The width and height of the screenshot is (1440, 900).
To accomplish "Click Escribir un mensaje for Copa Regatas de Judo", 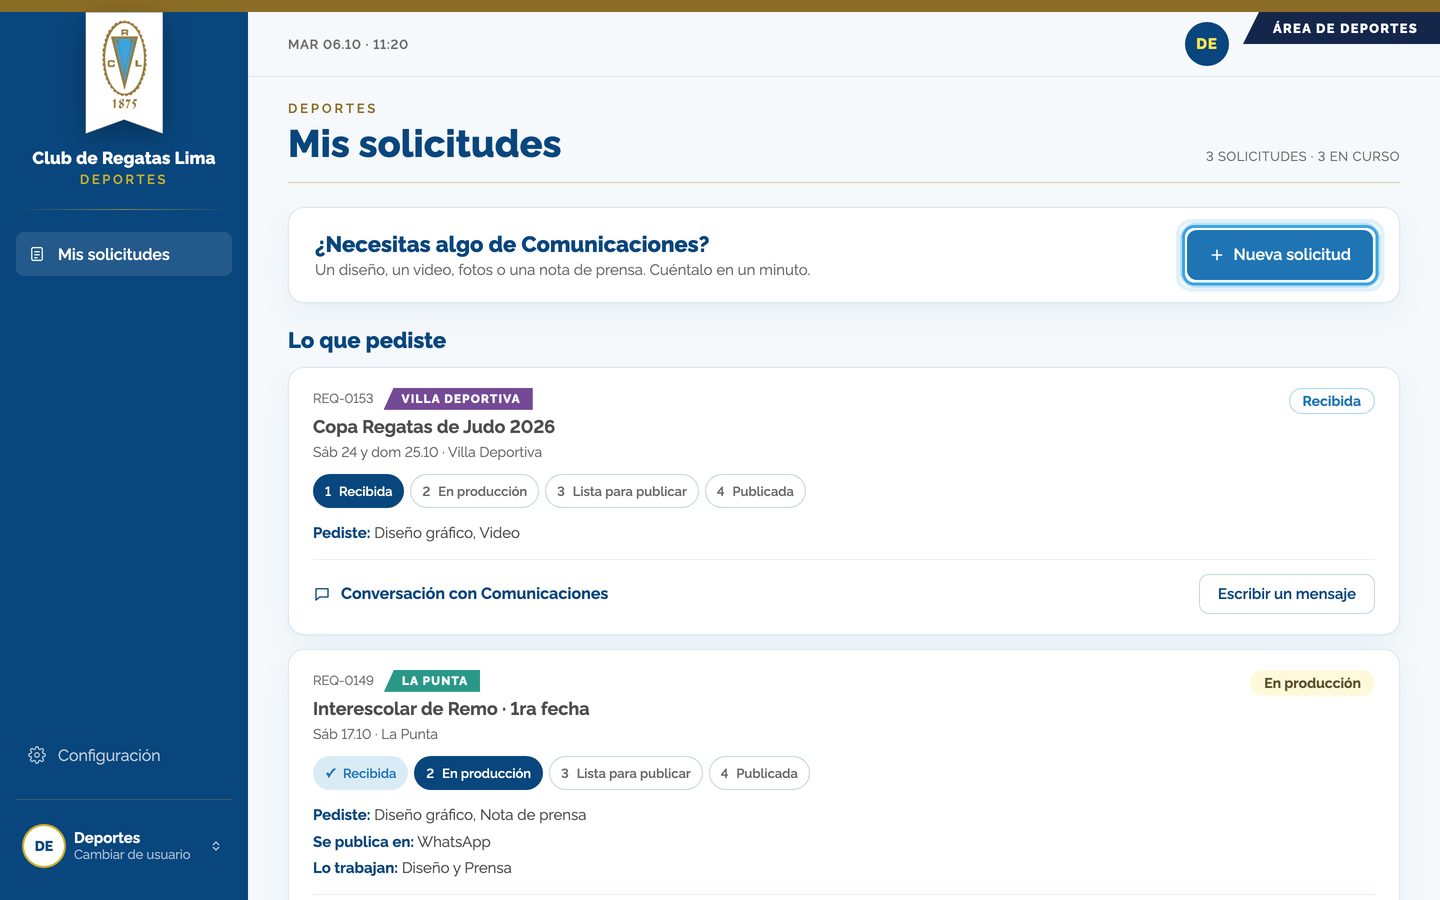I will point(1286,594).
